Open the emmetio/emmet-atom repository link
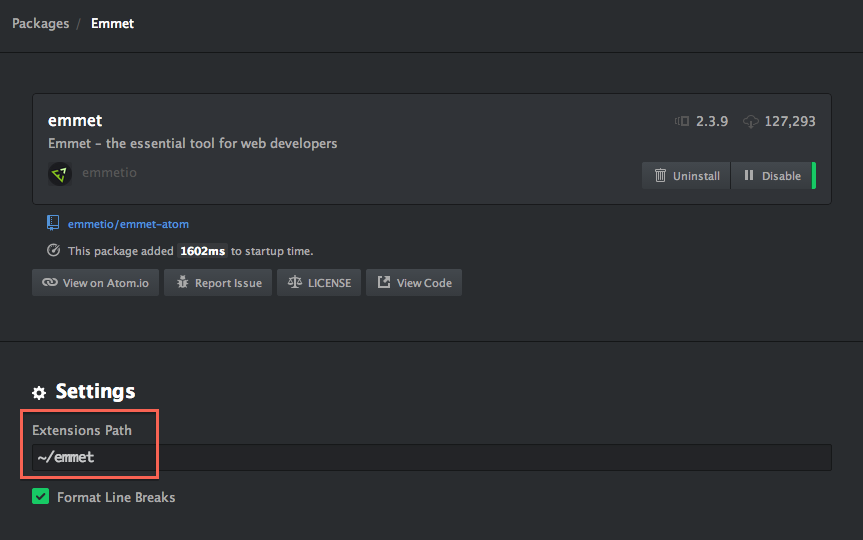 click(128, 224)
